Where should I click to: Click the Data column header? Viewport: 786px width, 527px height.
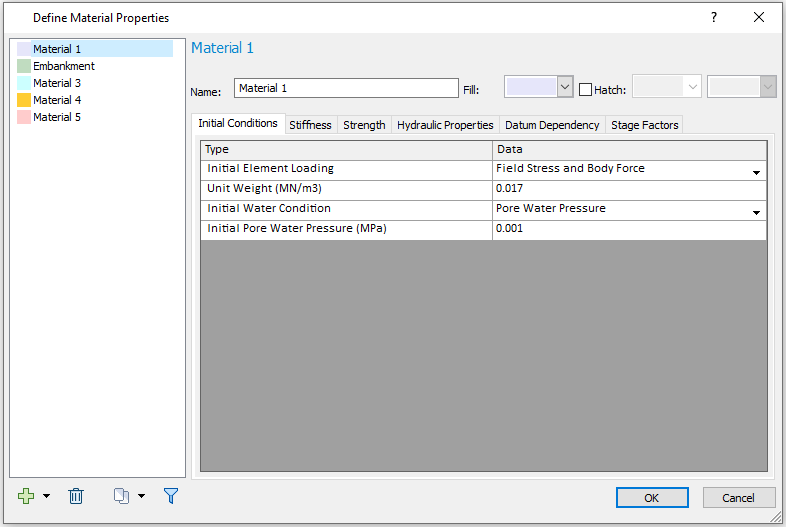tap(630, 150)
